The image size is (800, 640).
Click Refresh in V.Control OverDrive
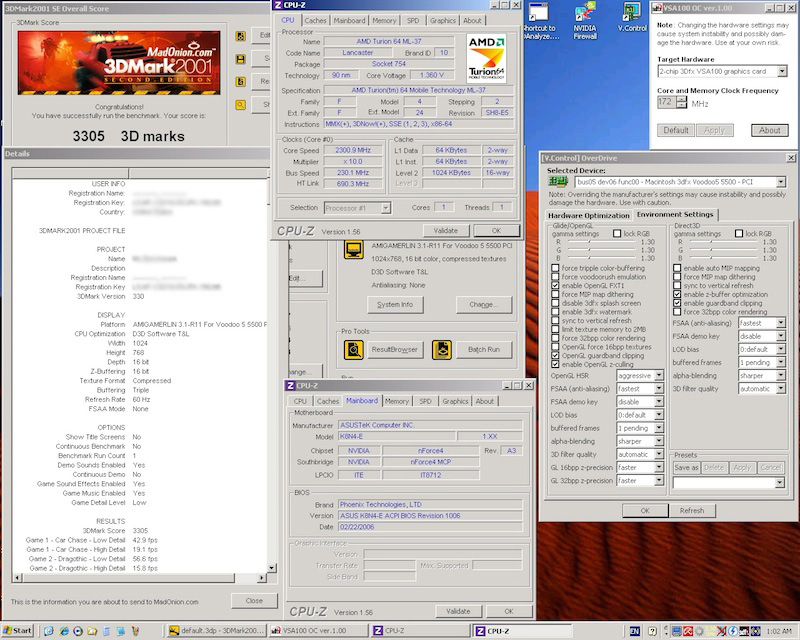click(691, 510)
